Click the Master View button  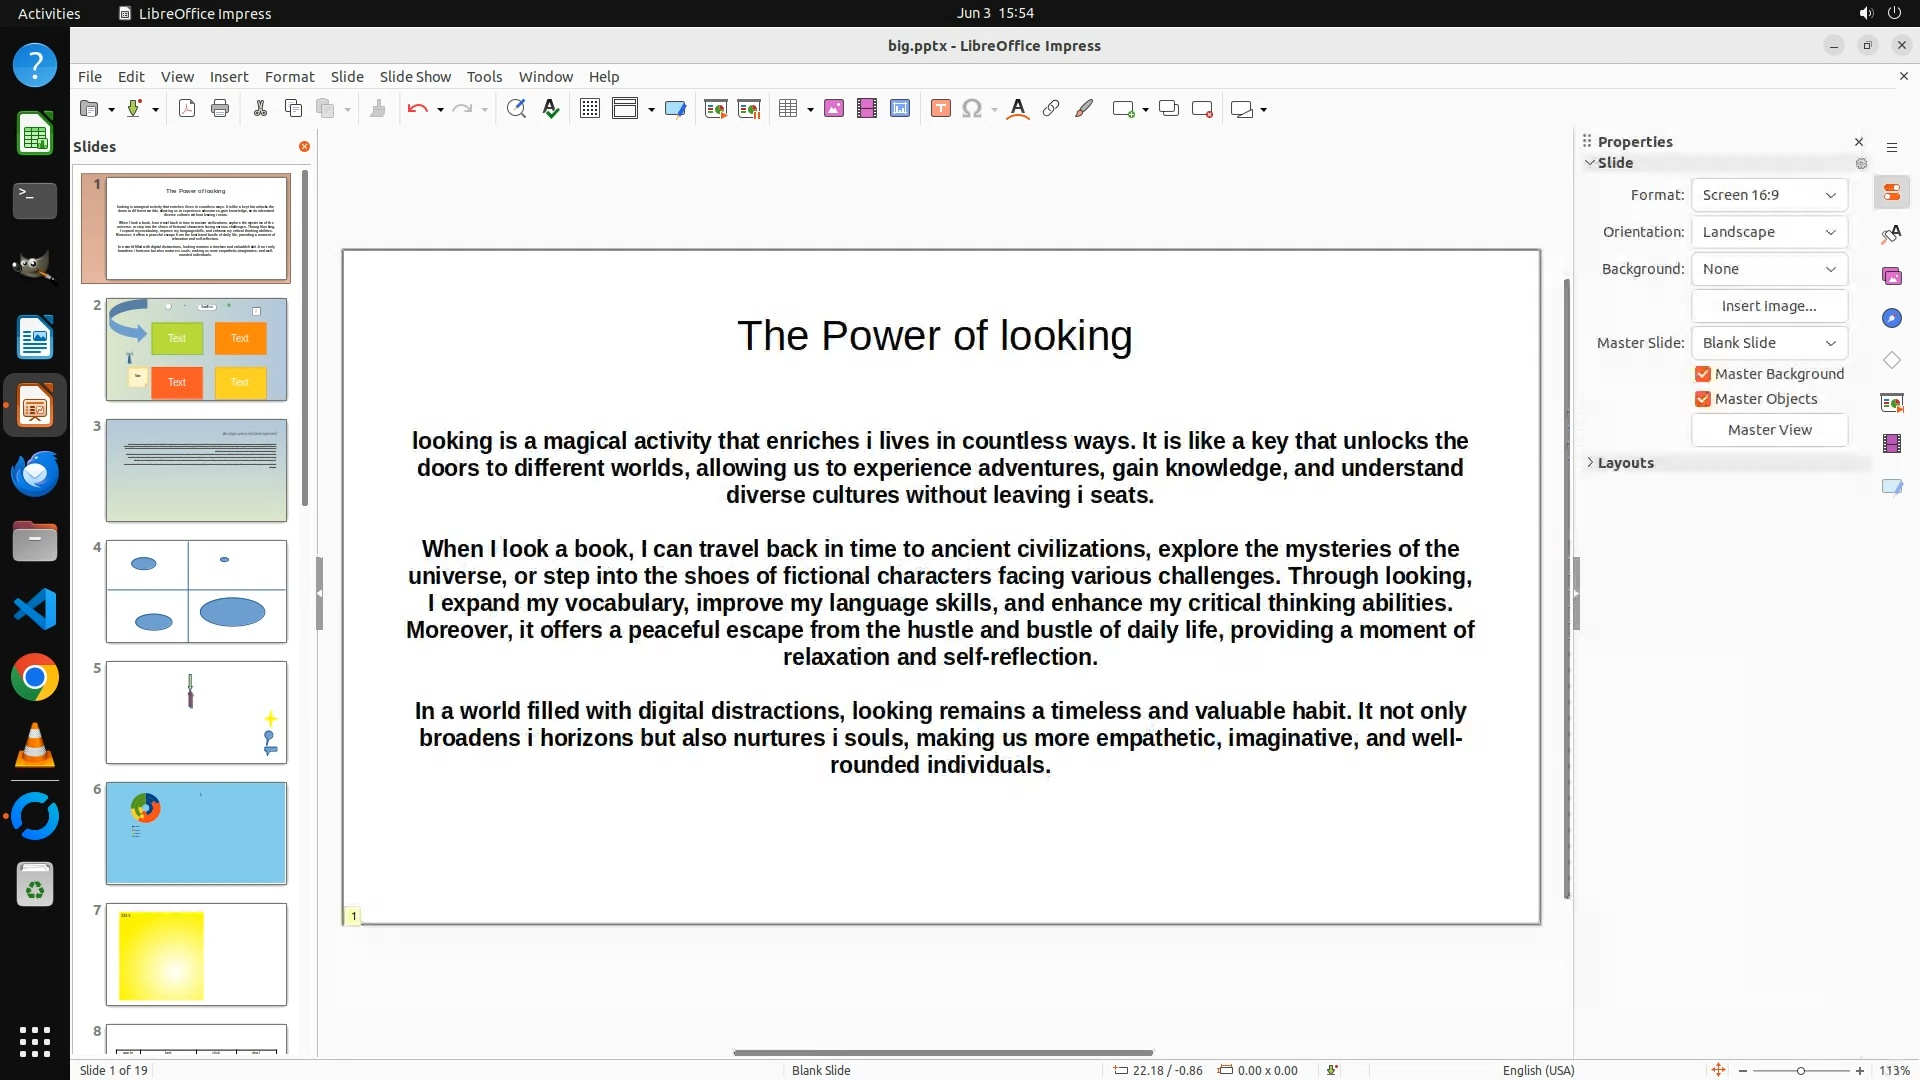pyautogui.click(x=1769, y=430)
